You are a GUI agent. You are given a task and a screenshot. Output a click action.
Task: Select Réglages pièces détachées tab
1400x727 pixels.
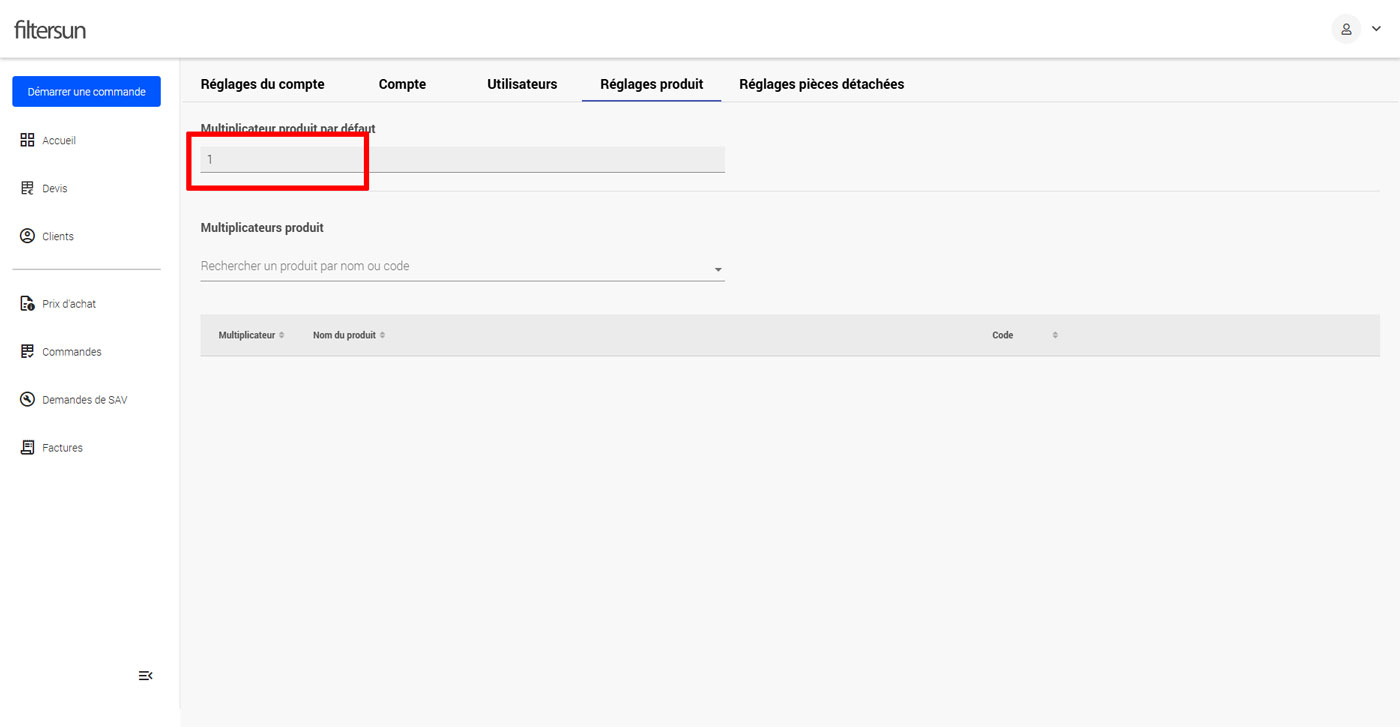(821, 85)
